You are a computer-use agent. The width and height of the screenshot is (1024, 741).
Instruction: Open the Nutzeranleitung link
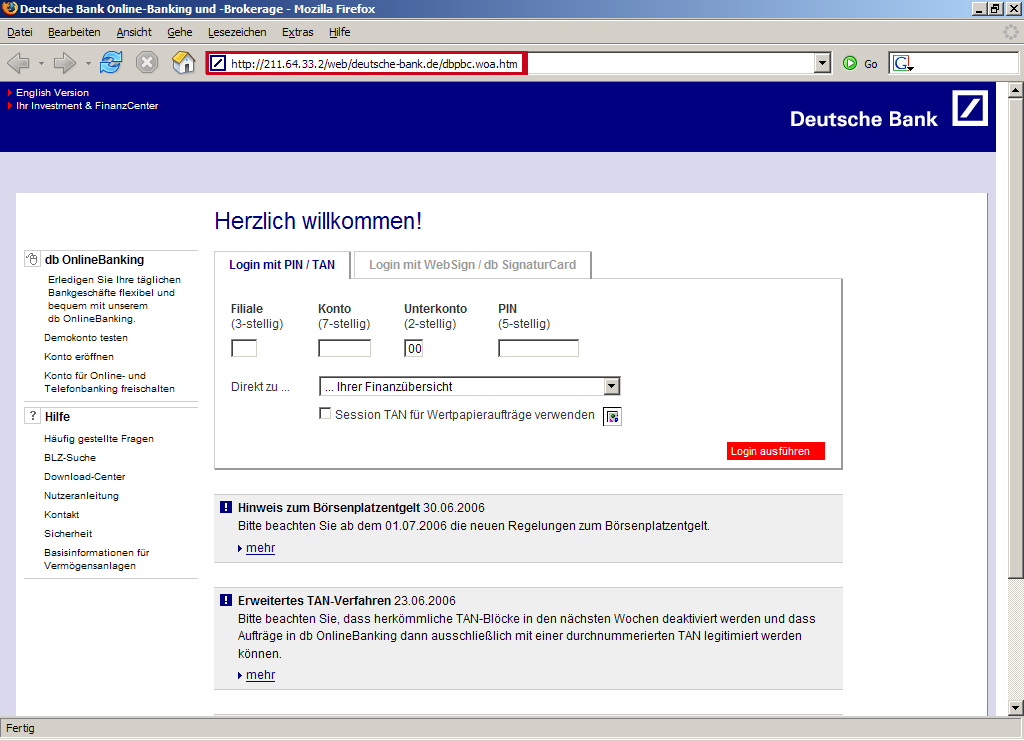[81, 496]
